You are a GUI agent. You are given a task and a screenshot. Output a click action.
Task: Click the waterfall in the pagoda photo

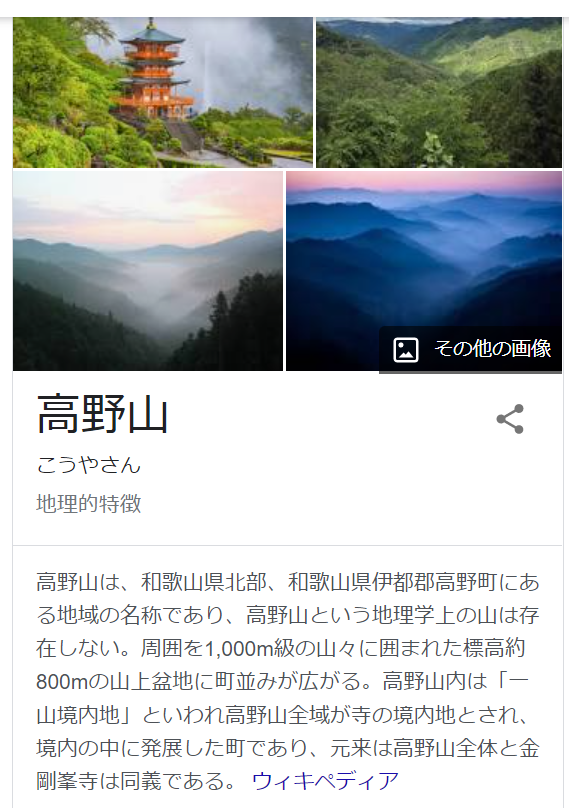tap(207, 77)
